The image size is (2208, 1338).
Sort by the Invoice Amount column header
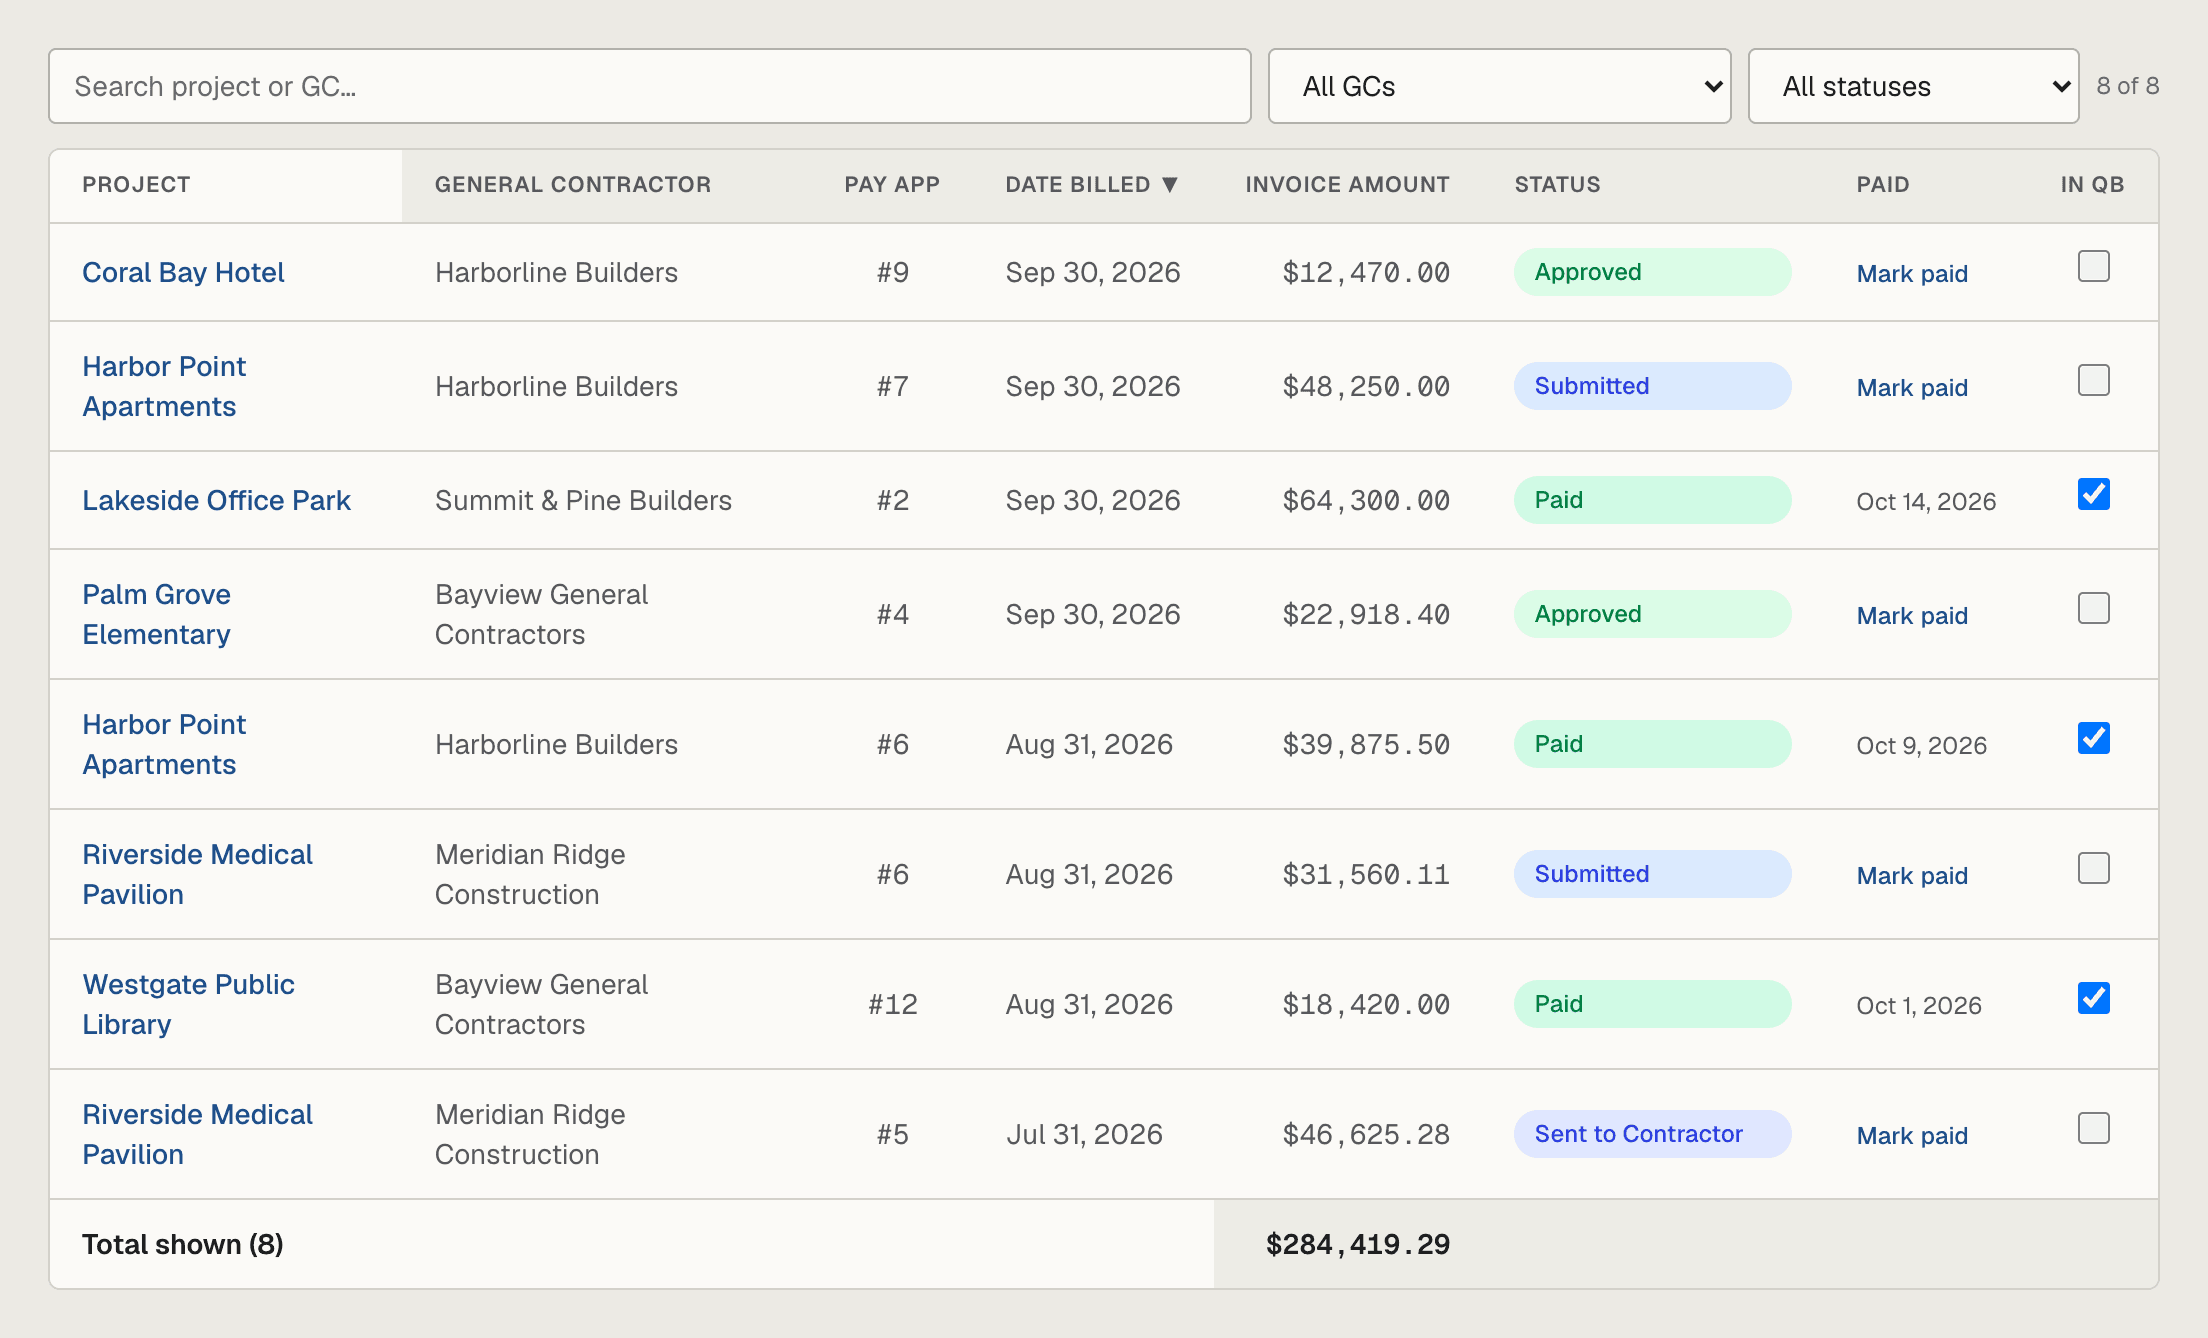click(1347, 185)
